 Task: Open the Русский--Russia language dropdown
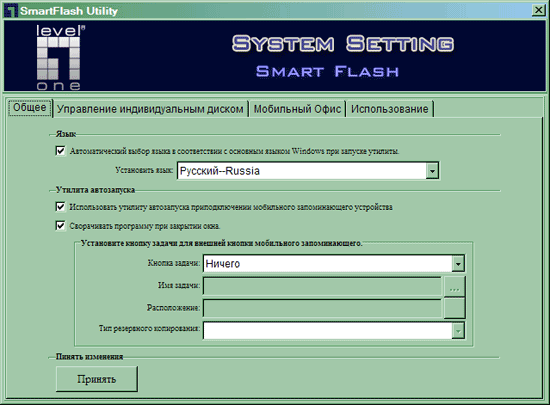432,171
